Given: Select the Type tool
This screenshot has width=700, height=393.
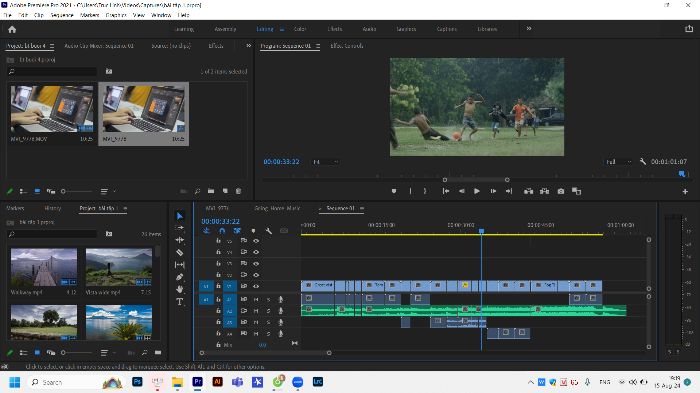Looking at the screenshot, I should pos(180,302).
